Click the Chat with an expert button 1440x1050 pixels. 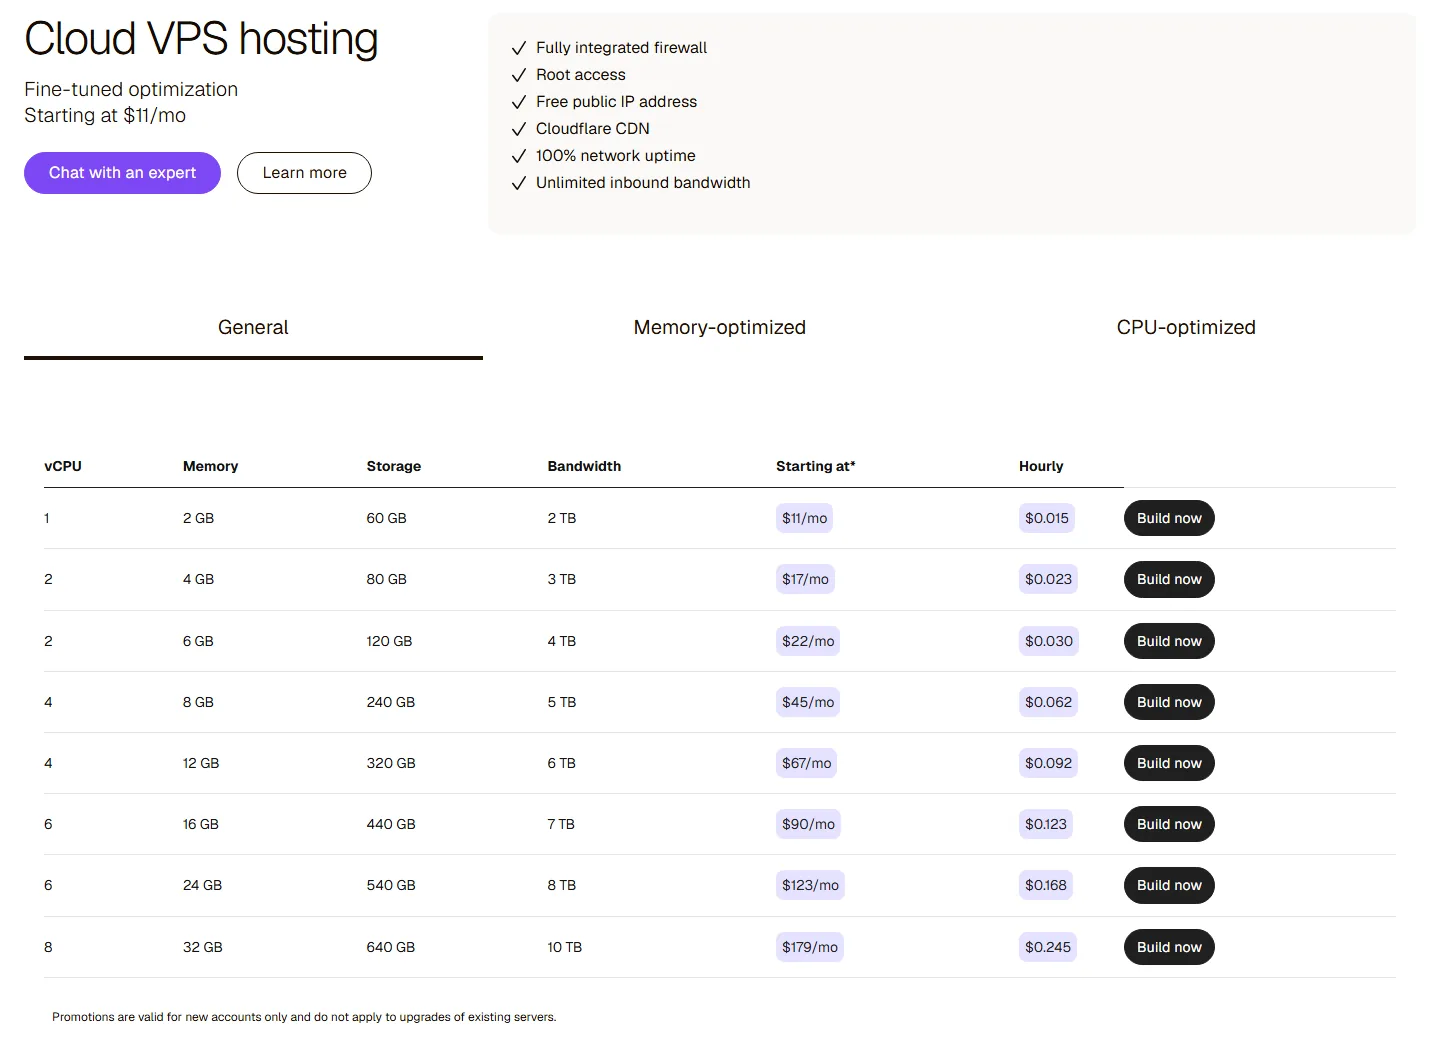122,173
